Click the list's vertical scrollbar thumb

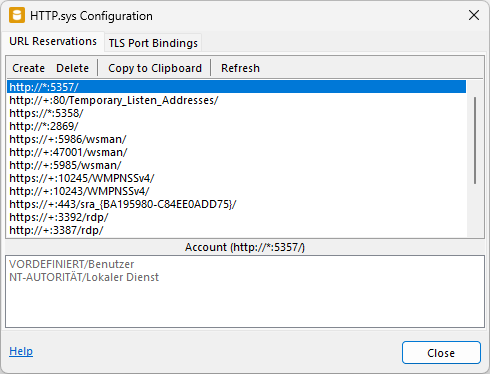click(x=475, y=140)
